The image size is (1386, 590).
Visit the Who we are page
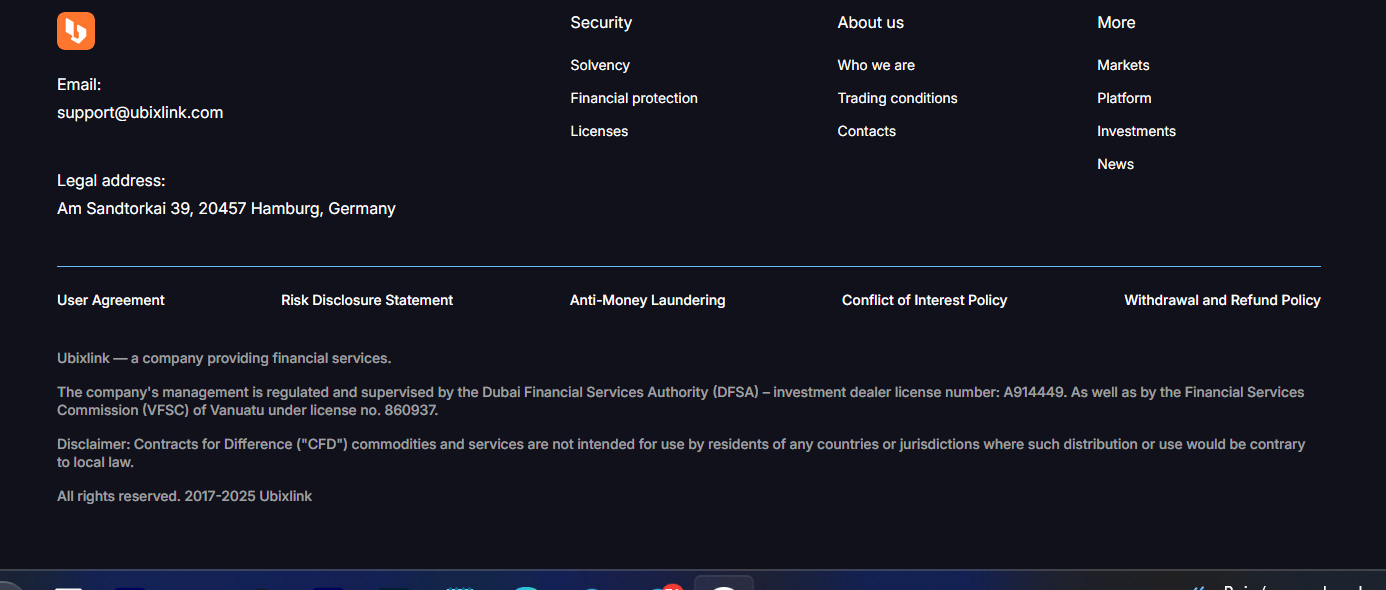pos(876,65)
